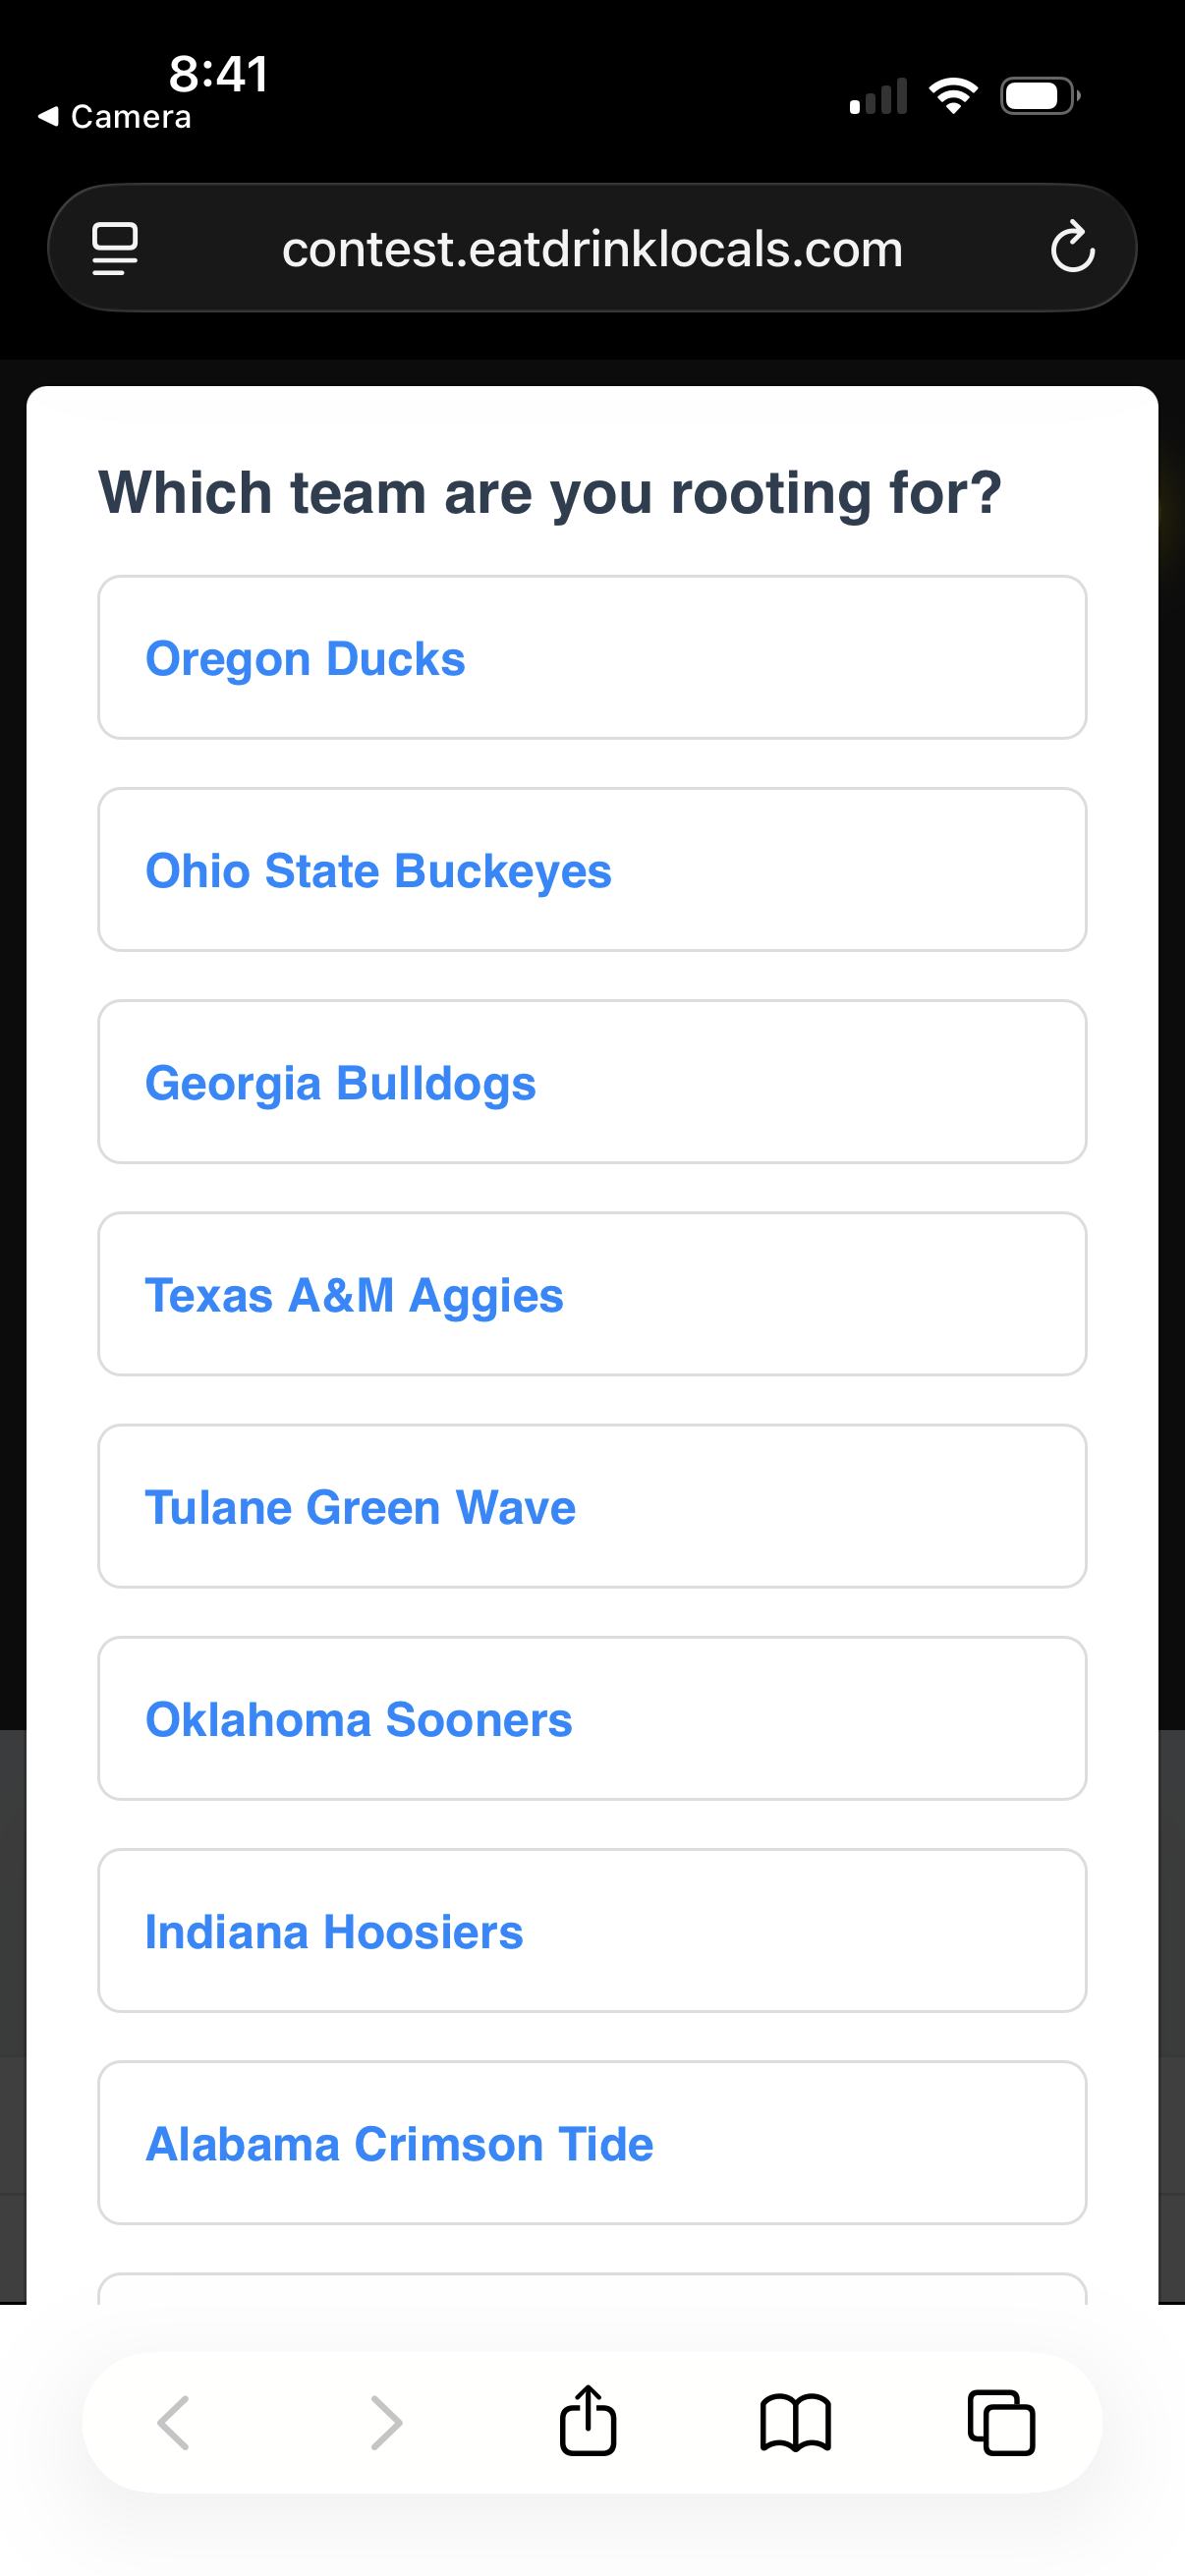Select the Indiana Hoosiers option
Image resolution: width=1185 pixels, height=2576 pixels.
(x=592, y=1930)
